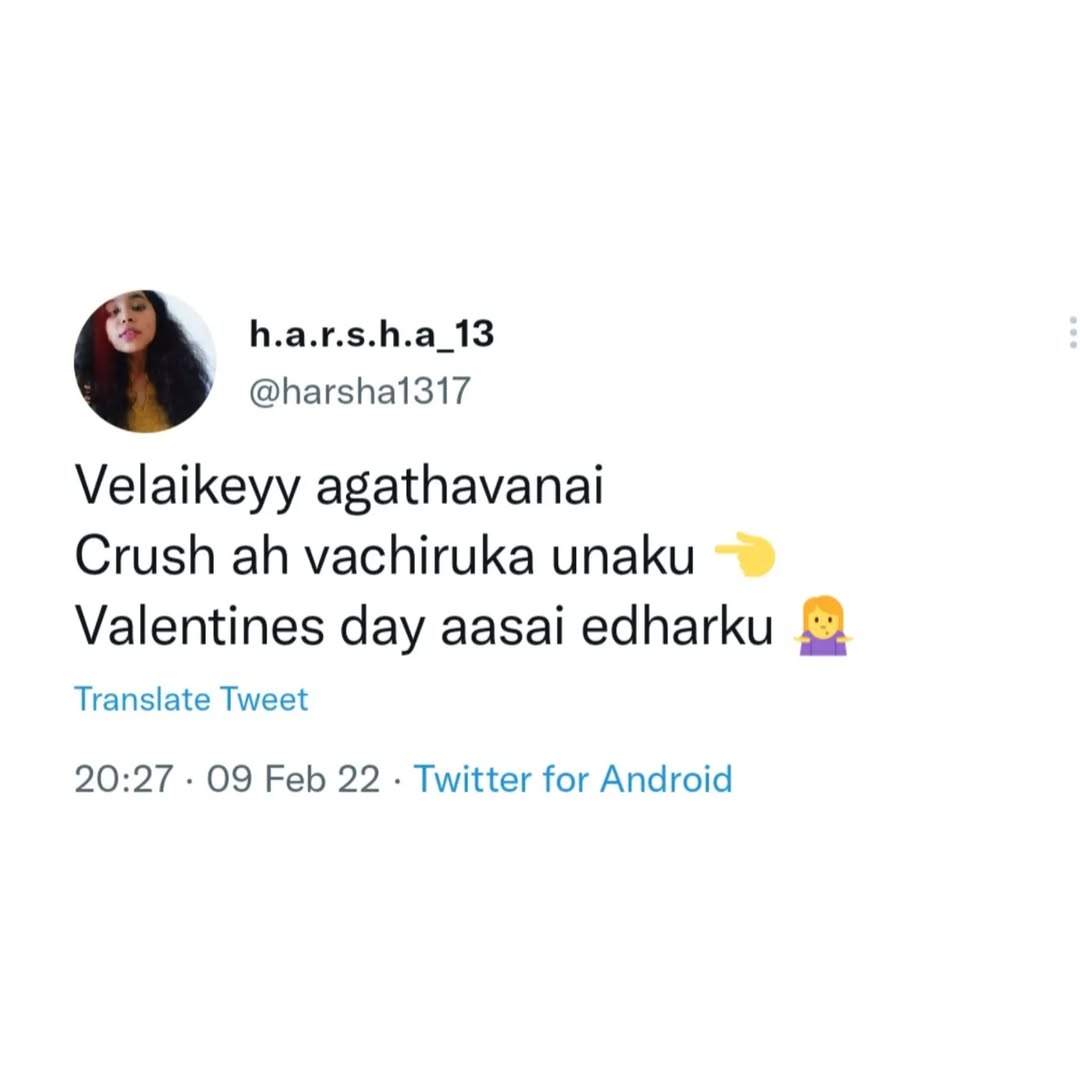Click the word unaku in the tweet
This screenshot has height=1080, width=1080.
pos(623,559)
